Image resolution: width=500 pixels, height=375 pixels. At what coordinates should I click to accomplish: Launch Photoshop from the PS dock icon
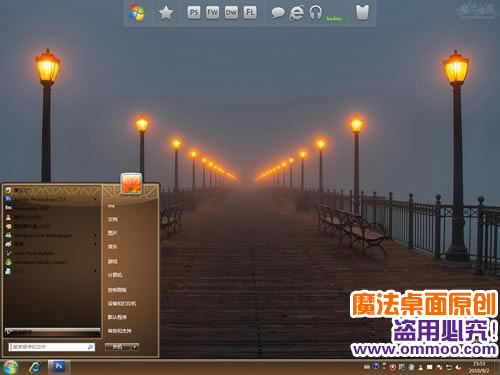point(194,13)
